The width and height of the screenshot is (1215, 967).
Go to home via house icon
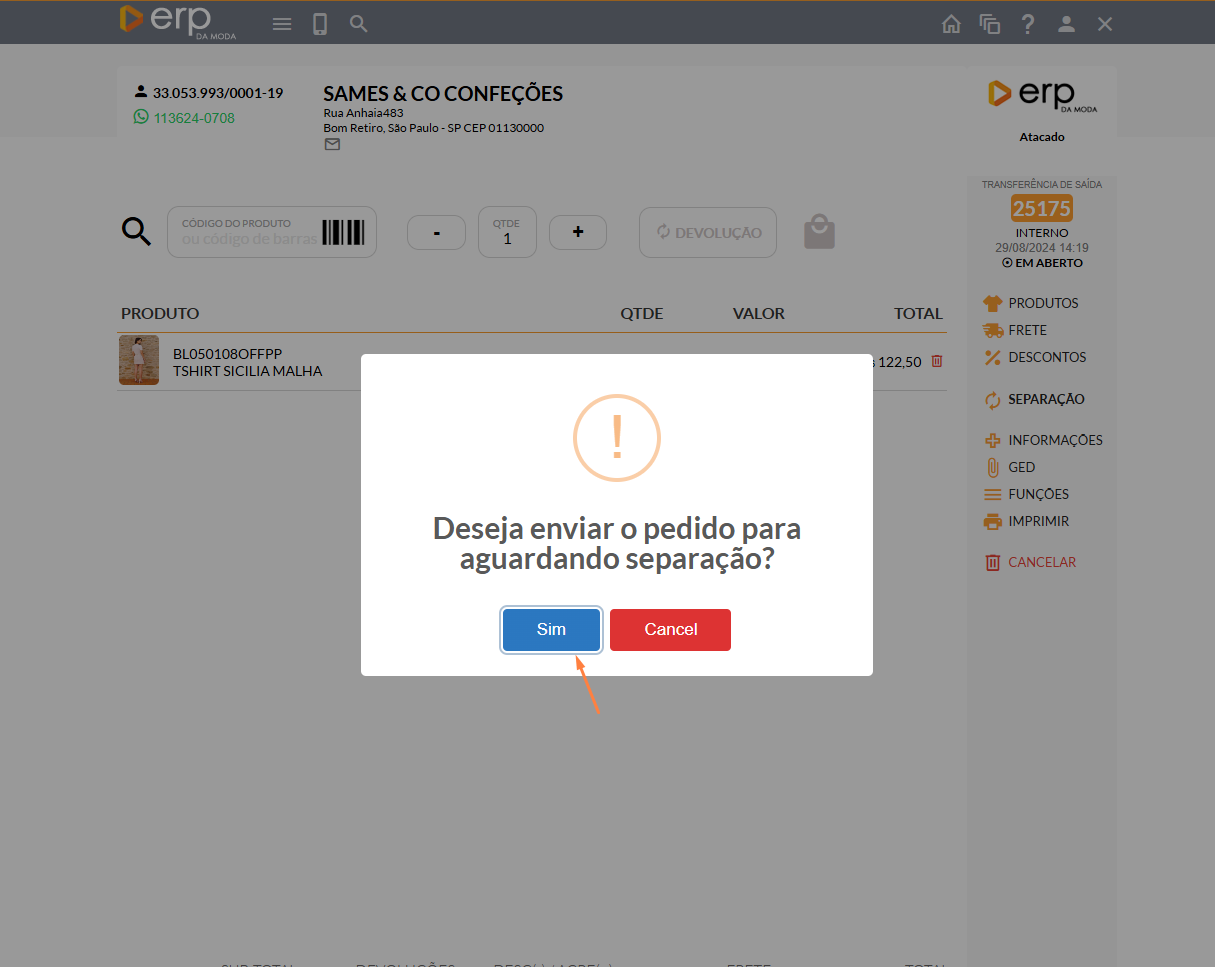pyautogui.click(x=951, y=24)
